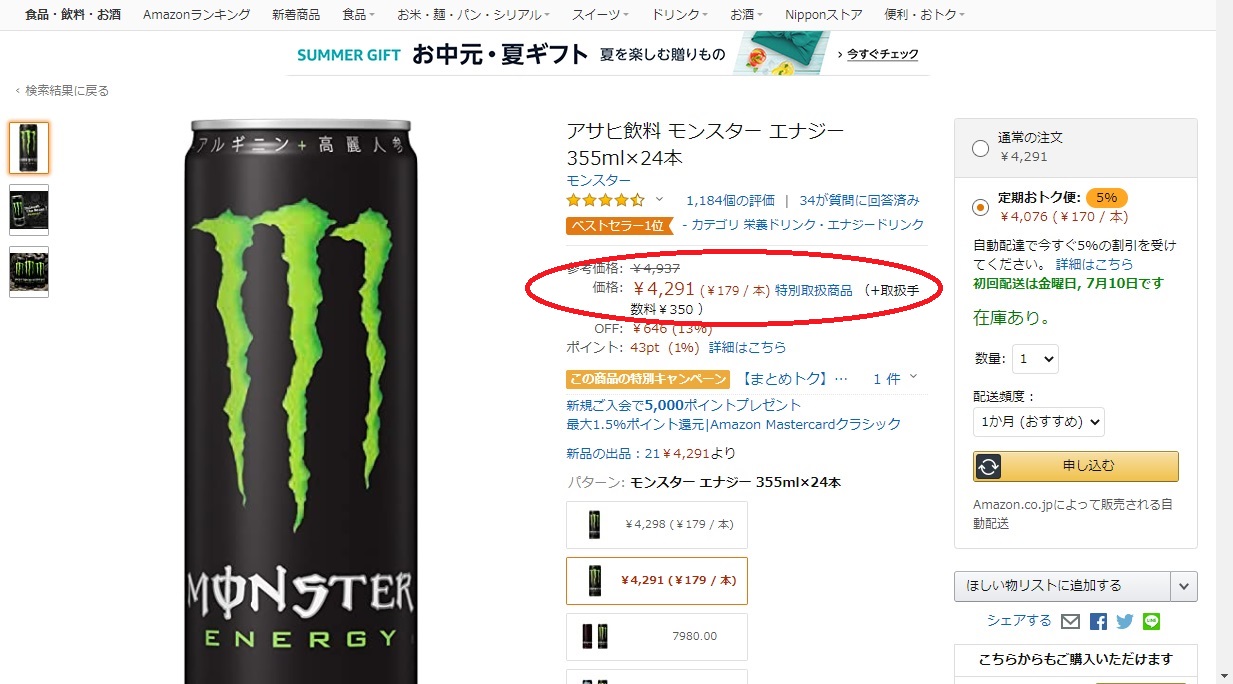Open the ドリンク menu in navigation
1233x684 pixels.
(679, 15)
